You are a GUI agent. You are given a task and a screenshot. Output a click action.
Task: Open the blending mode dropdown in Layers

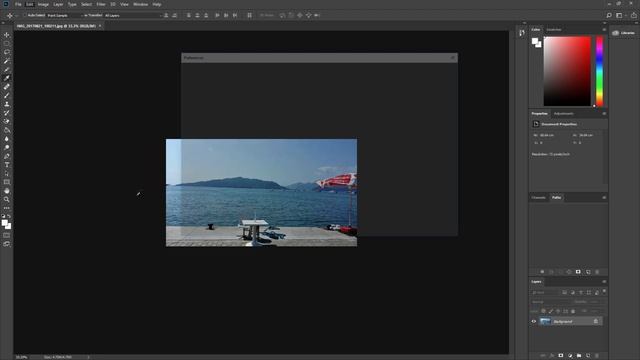(x=551, y=302)
